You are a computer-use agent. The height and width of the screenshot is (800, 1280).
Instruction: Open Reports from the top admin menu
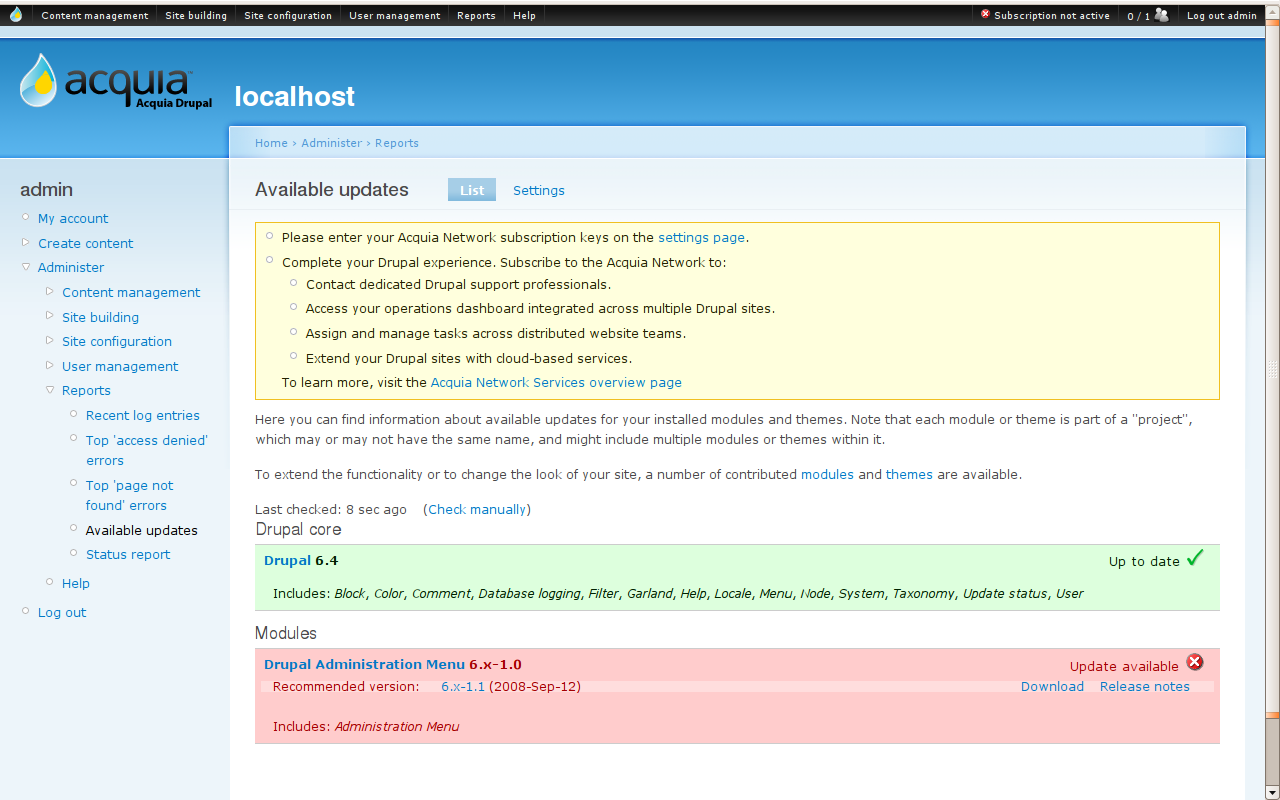[476, 15]
